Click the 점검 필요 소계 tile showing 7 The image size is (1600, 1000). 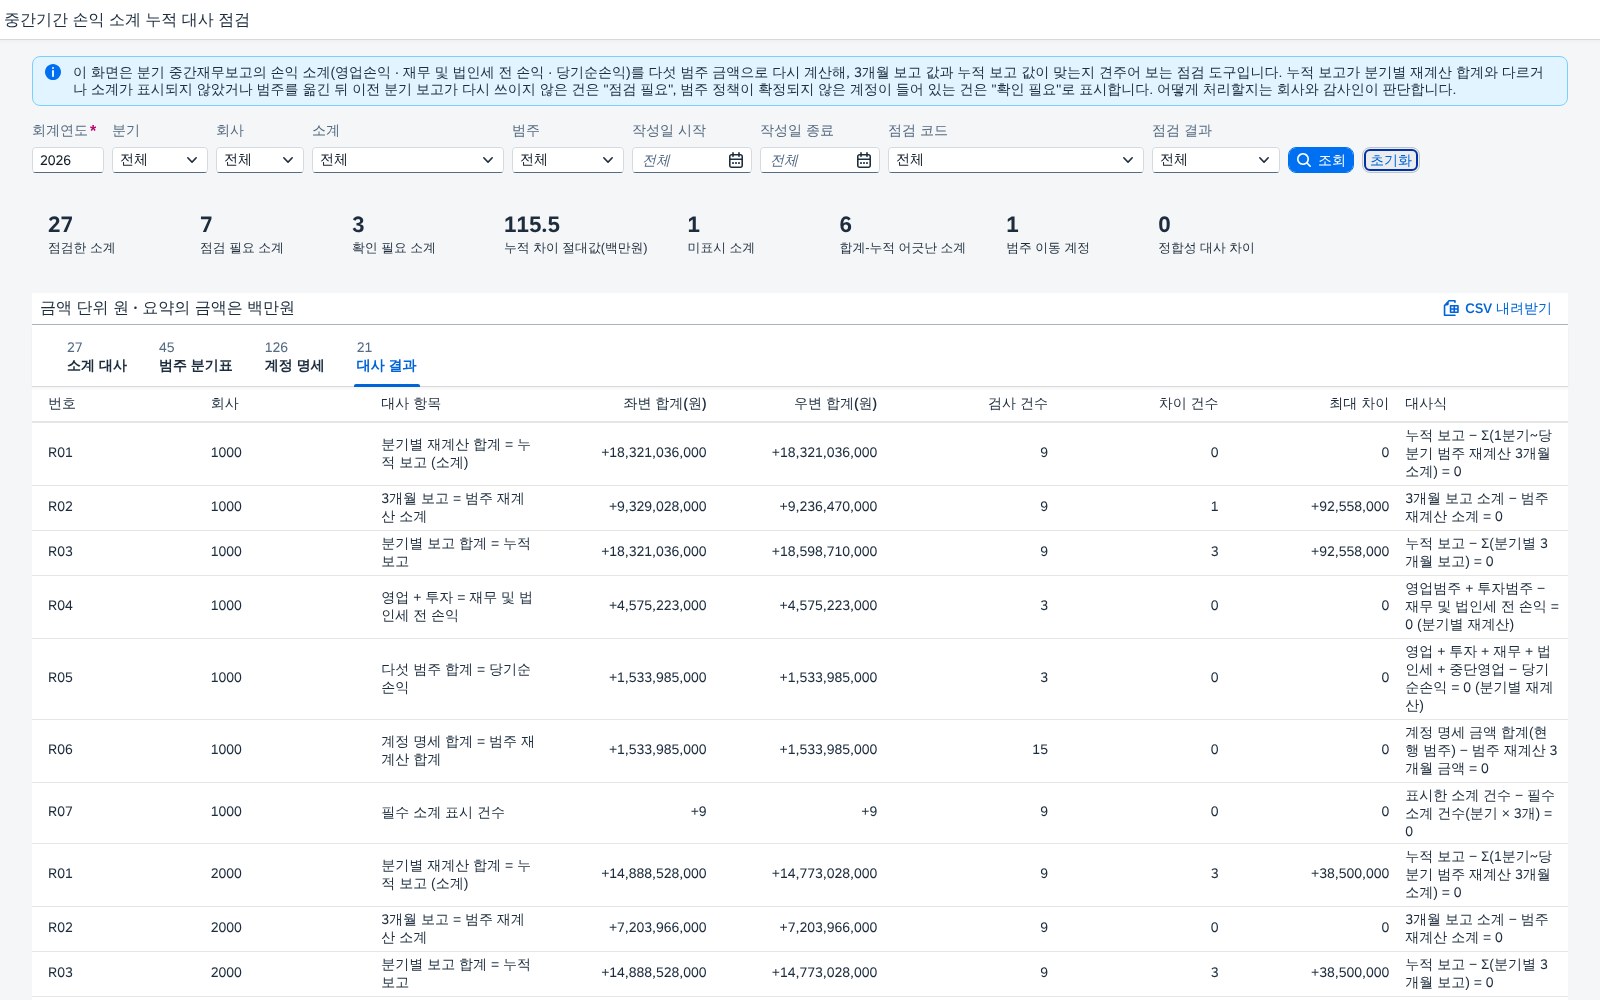pos(242,235)
